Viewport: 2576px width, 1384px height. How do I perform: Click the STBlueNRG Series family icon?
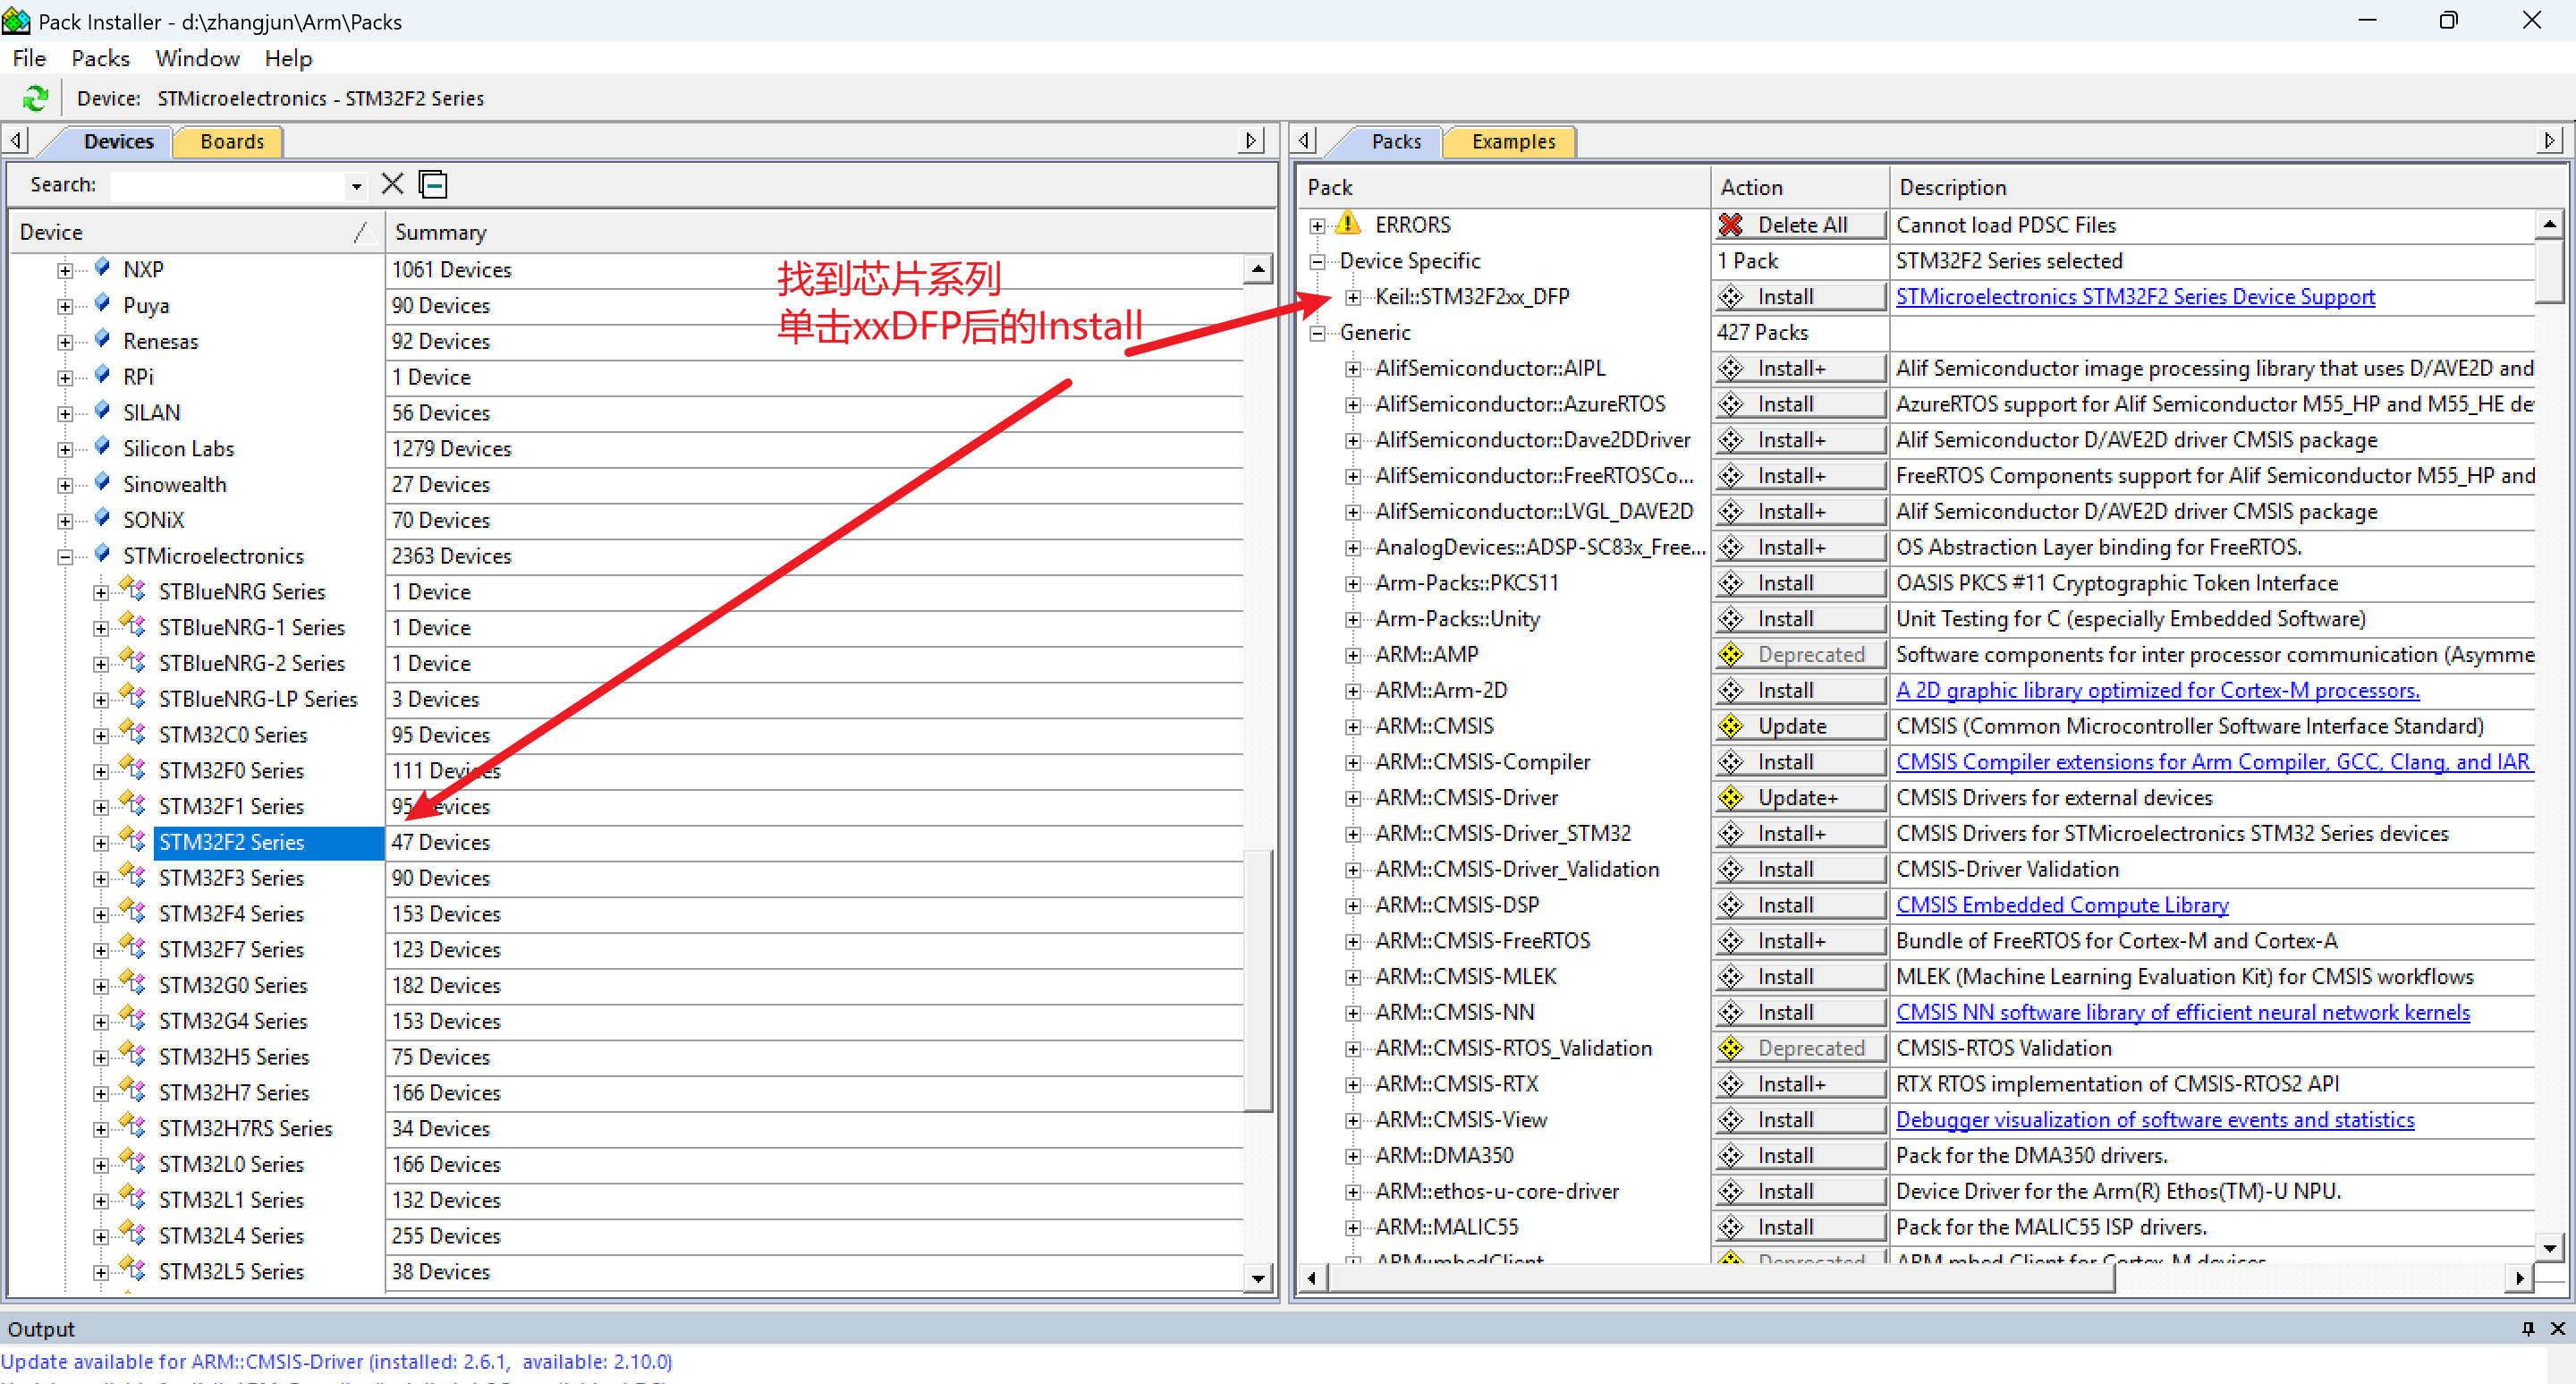[132, 590]
